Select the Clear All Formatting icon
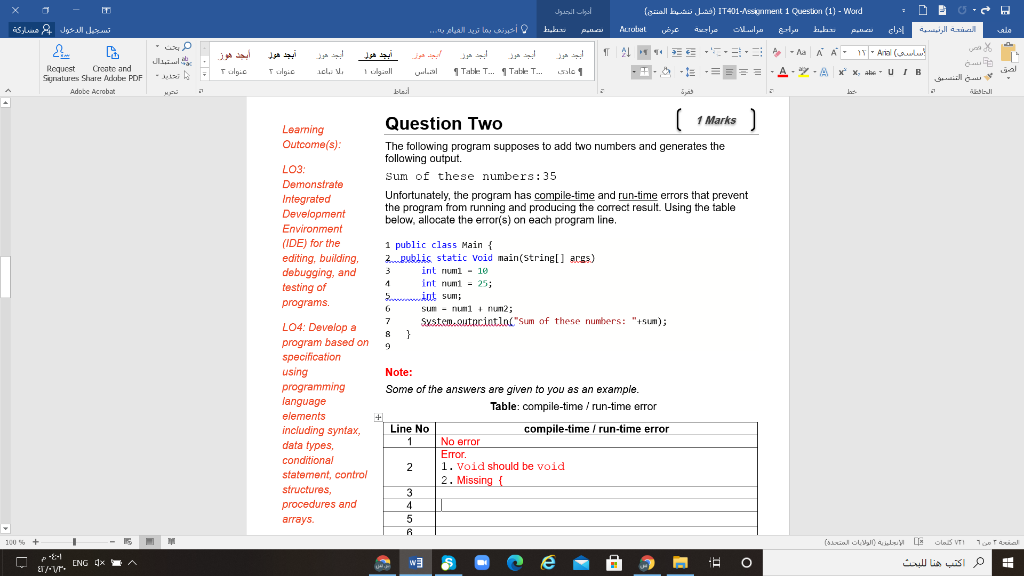The image size is (1024, 576). 776,52
